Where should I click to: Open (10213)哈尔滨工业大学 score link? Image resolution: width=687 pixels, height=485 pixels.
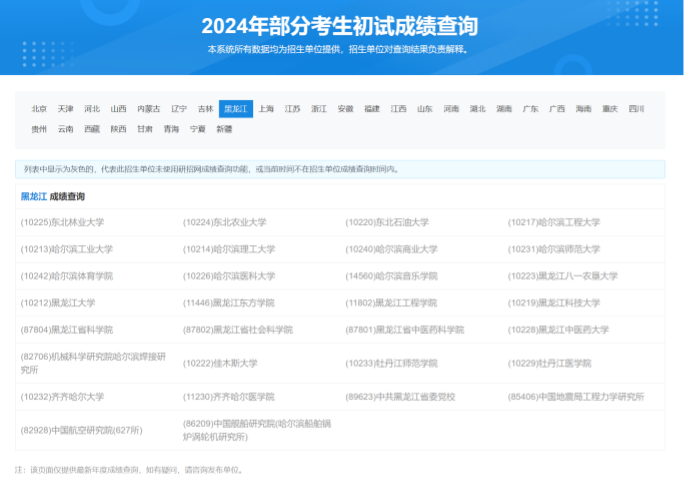(x=67, y=249)
